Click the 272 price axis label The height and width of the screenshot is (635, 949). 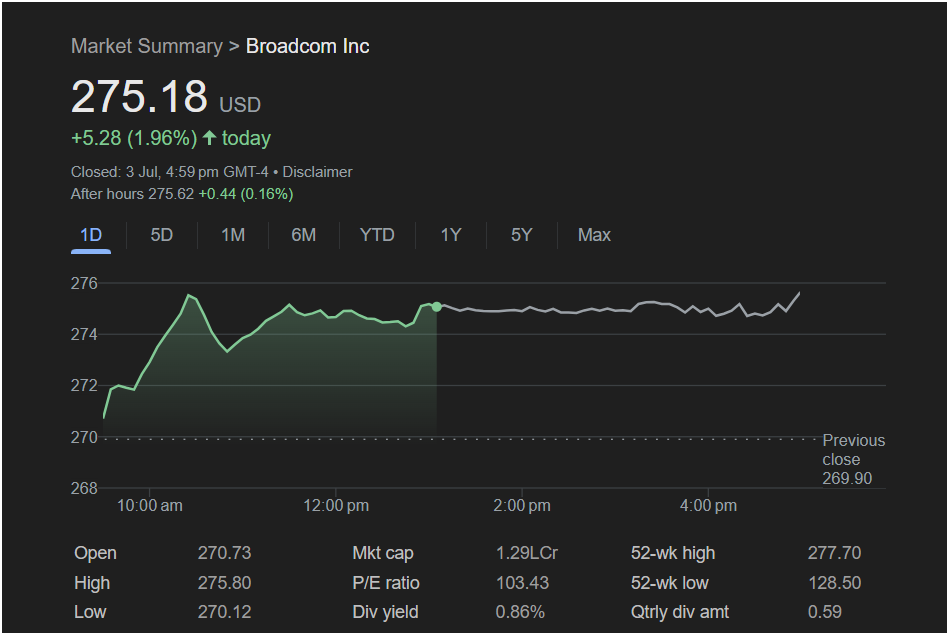click(x=84, y=386)
